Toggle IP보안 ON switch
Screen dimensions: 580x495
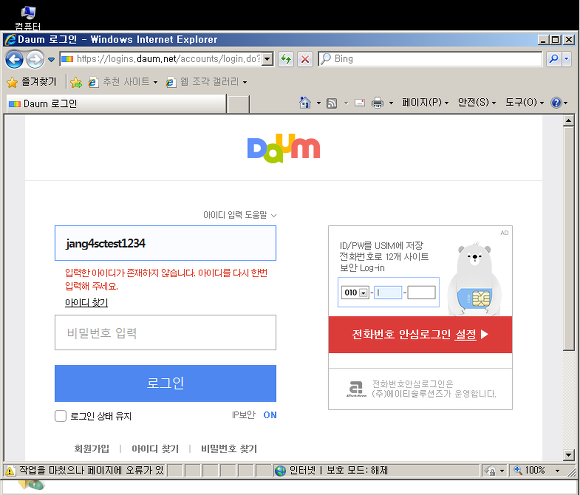click(x=270, y=415)
